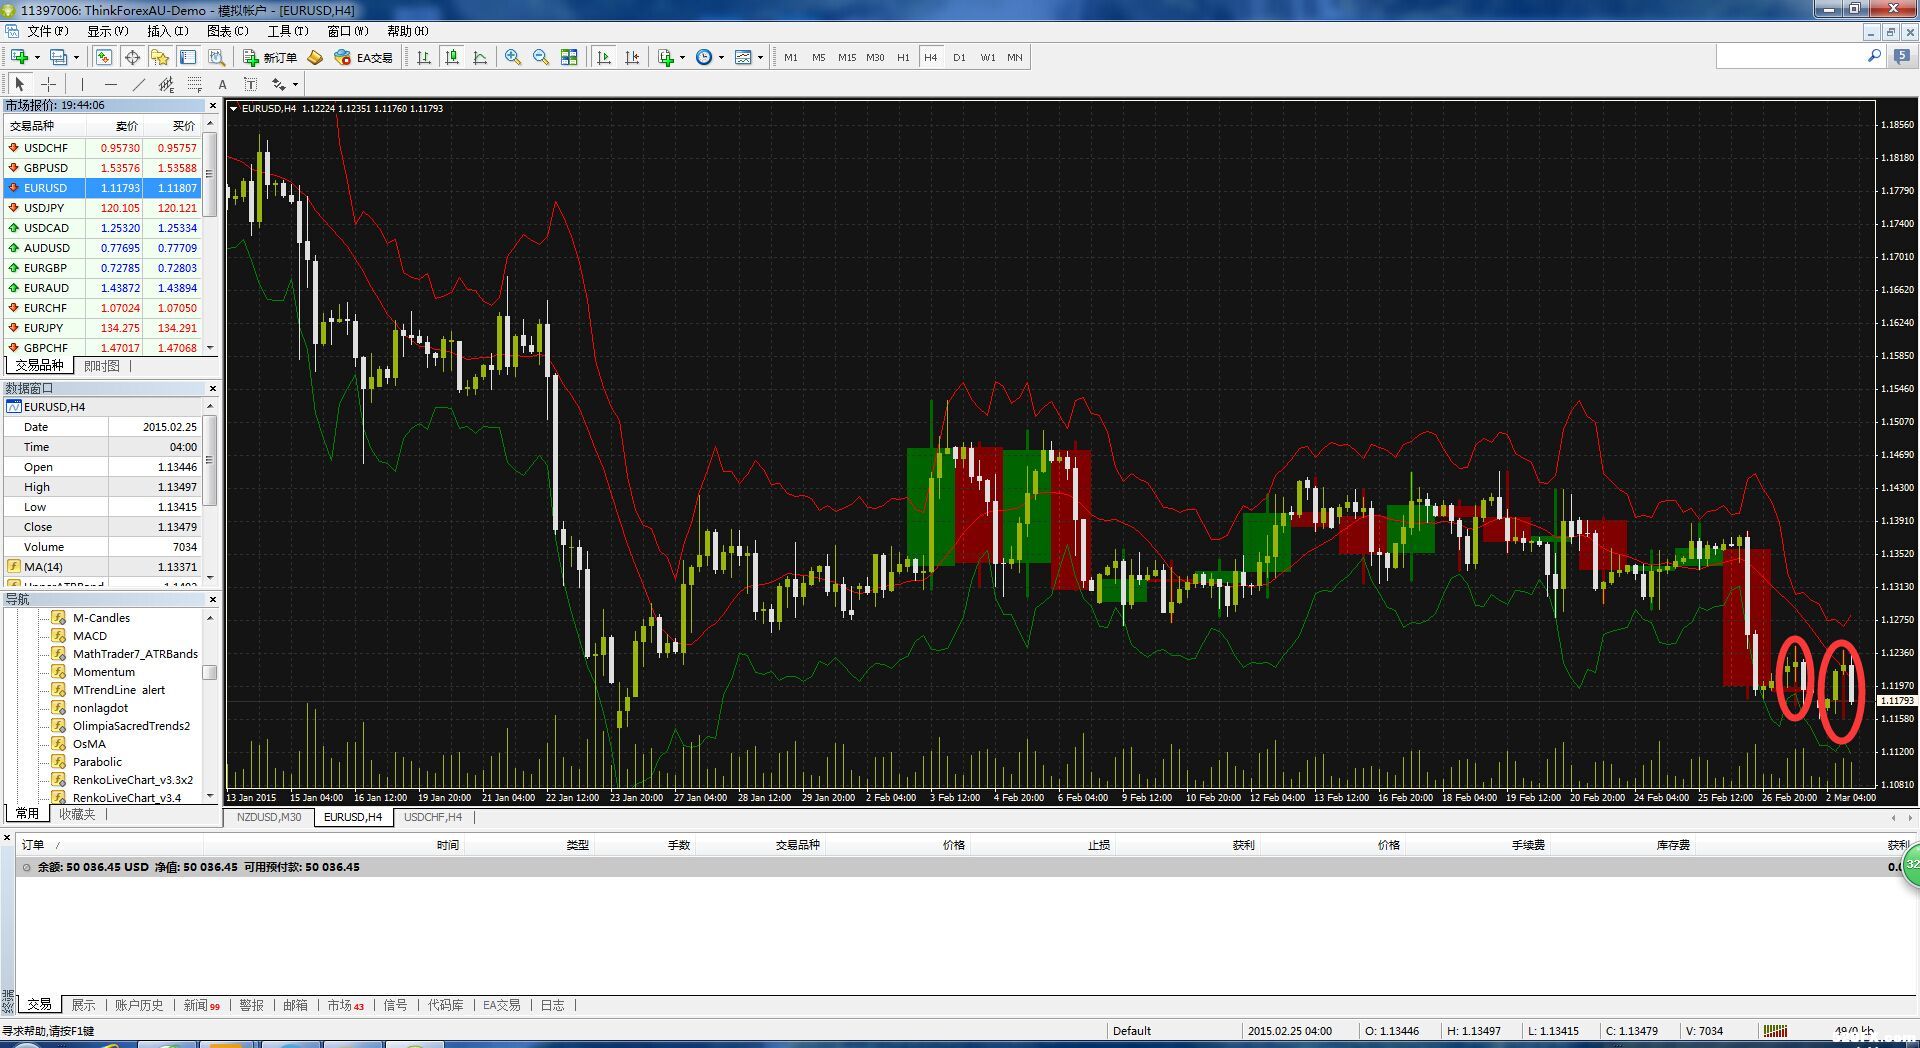Toggle EA交易 auto trading
Viewport: 1920px width, 1048px height.
tap(364, 57)
